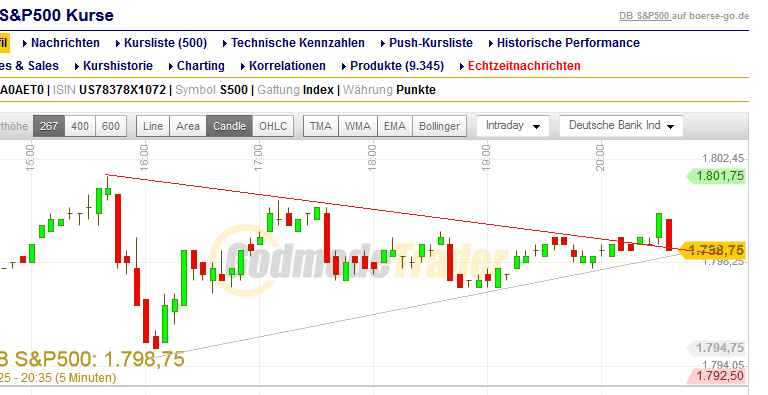
Task: Click the Symbol S500 text
Action: click(x=211, y=90)
